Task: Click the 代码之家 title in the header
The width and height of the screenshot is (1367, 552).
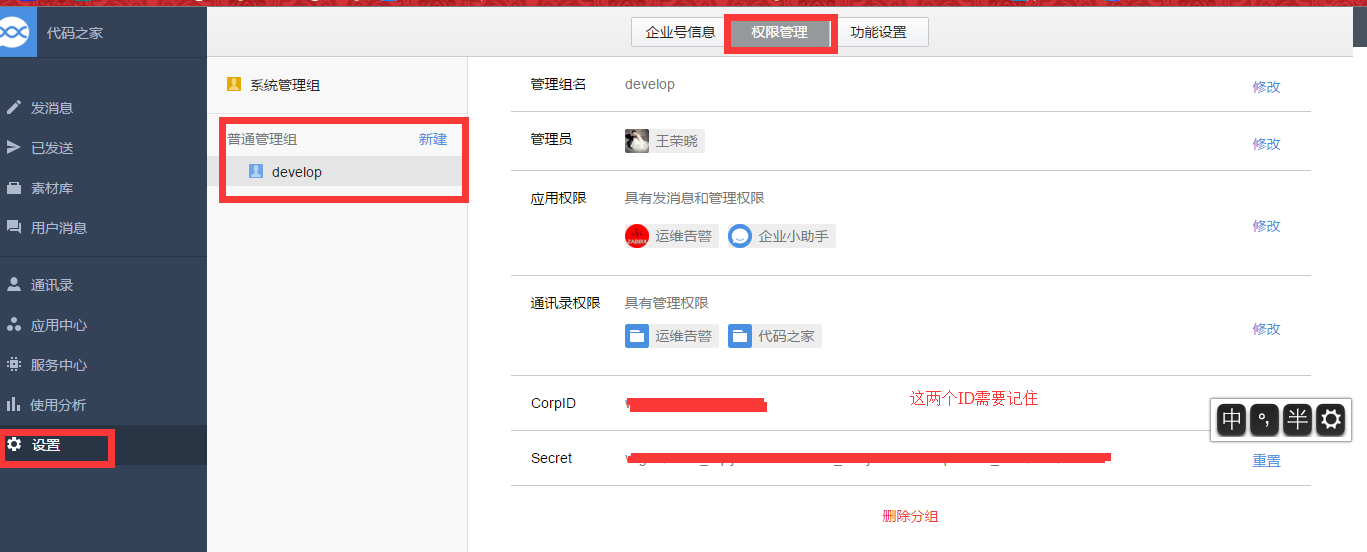Action: coord(75,33)
